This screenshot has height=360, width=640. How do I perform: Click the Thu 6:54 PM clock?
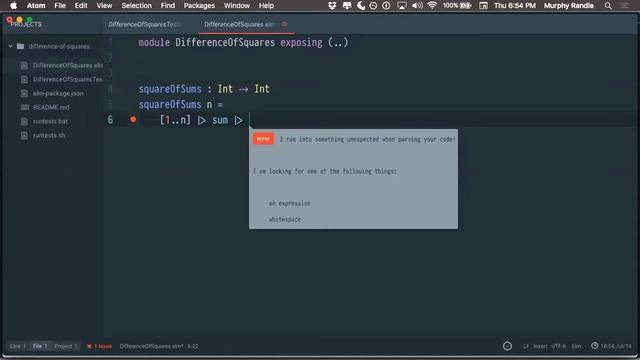(x=515, y=6)
